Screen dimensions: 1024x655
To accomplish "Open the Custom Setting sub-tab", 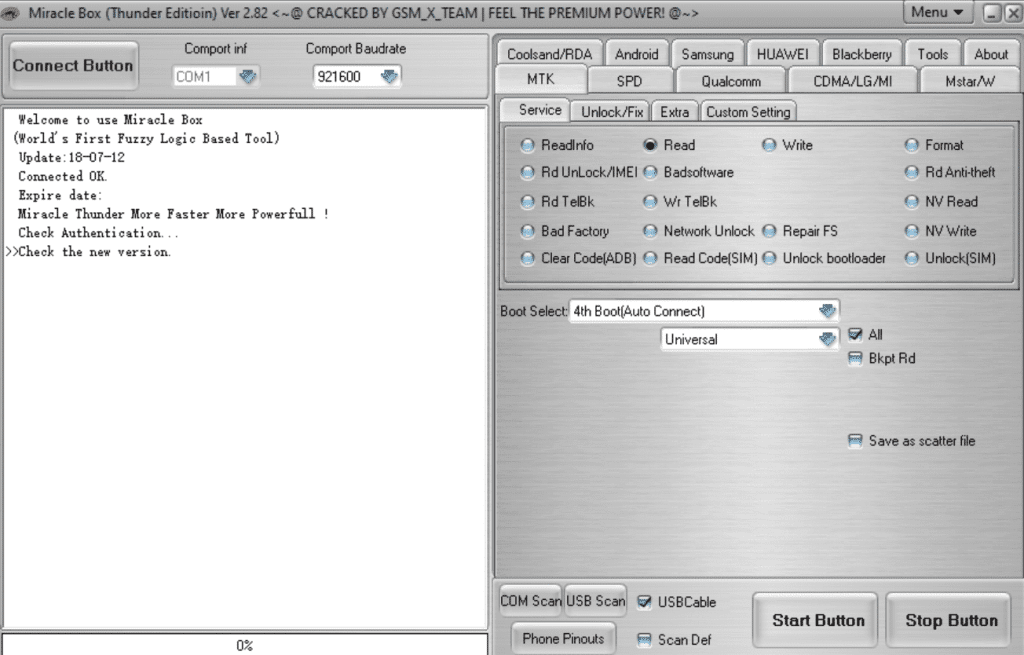I will [748, 112].
